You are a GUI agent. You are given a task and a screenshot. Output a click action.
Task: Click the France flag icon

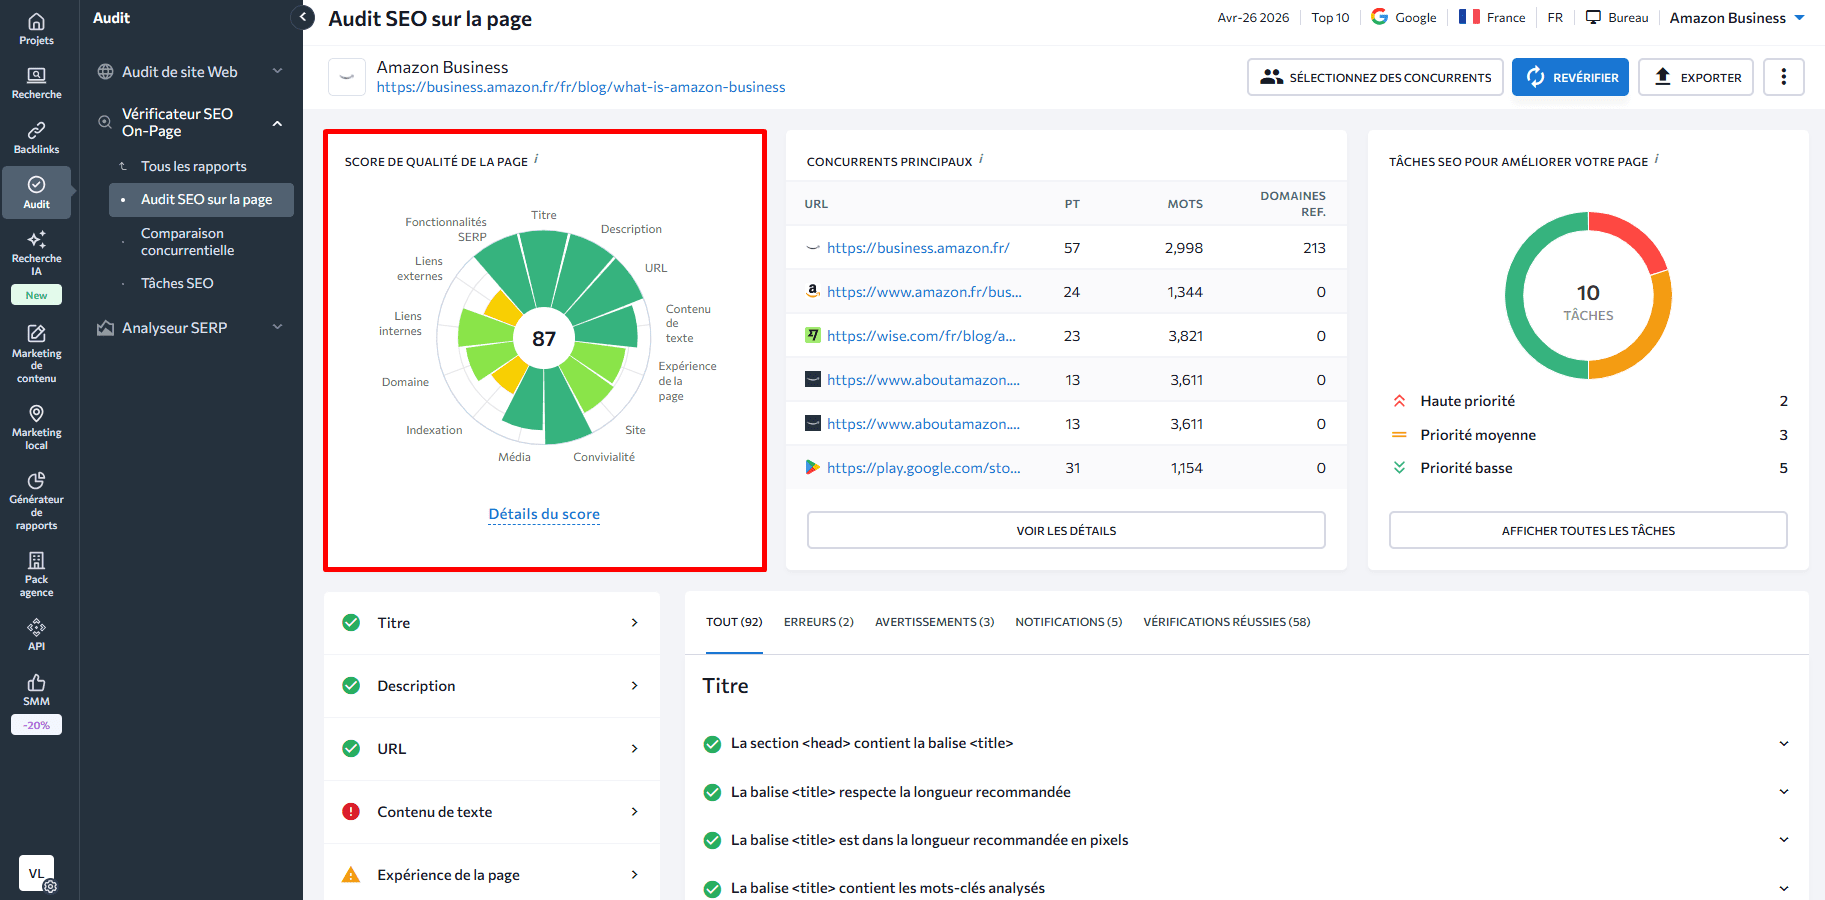point(1469,17)
